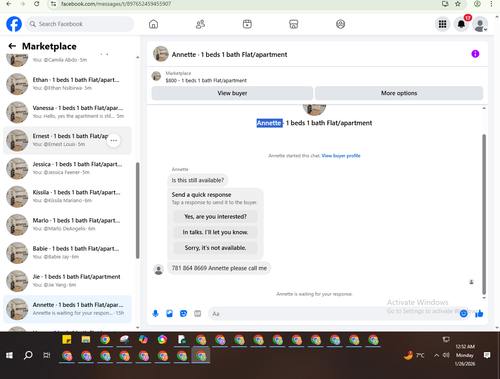Go to the Home feed icon
This screenshot has width=500, height=379.
point(153,24)
